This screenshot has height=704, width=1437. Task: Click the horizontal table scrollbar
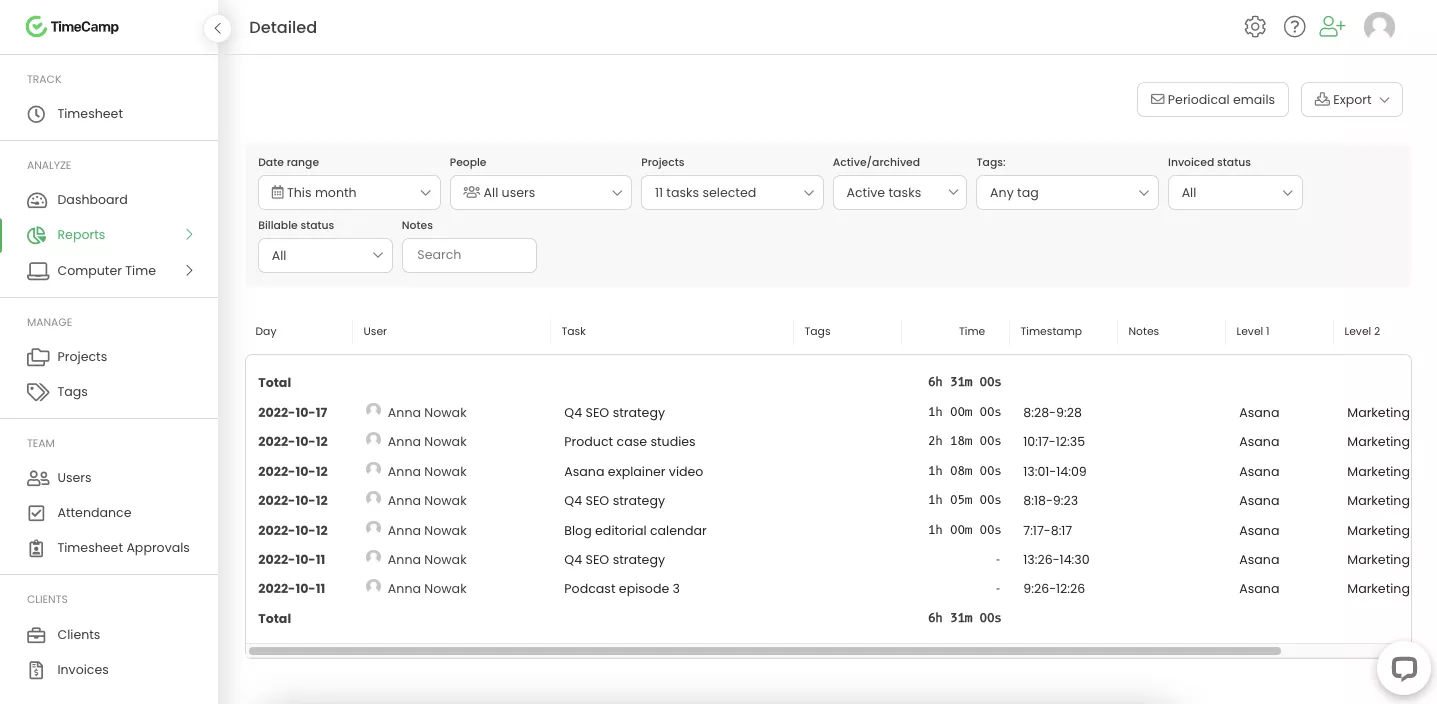[x=764, y=651]
